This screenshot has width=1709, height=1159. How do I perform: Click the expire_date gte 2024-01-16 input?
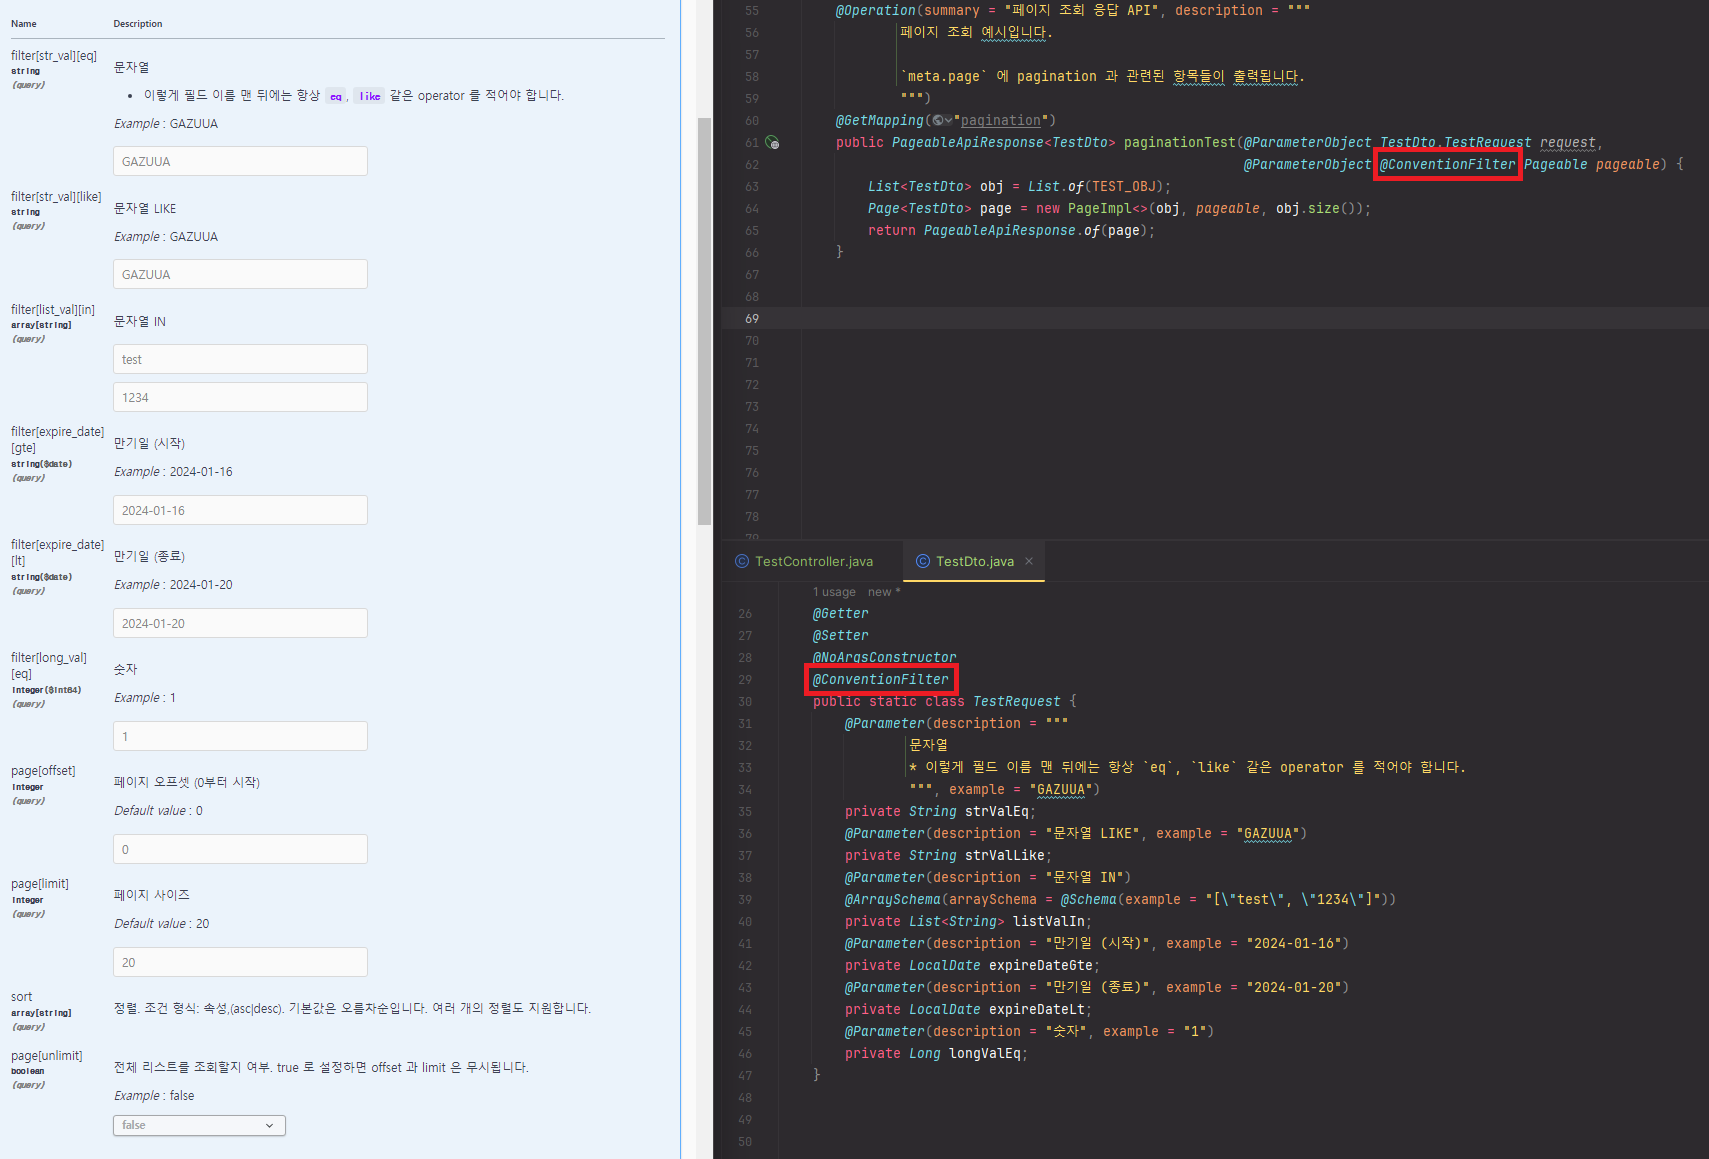click(x=240, y=510)
